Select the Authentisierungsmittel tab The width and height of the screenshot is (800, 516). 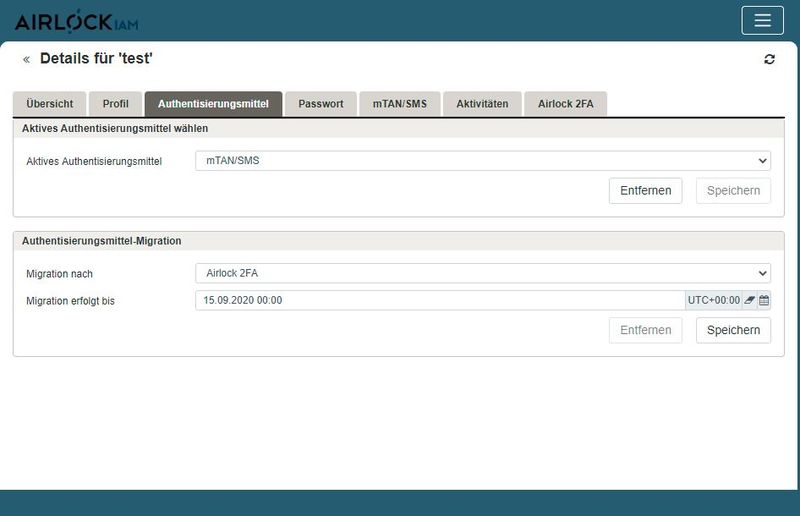213,104
